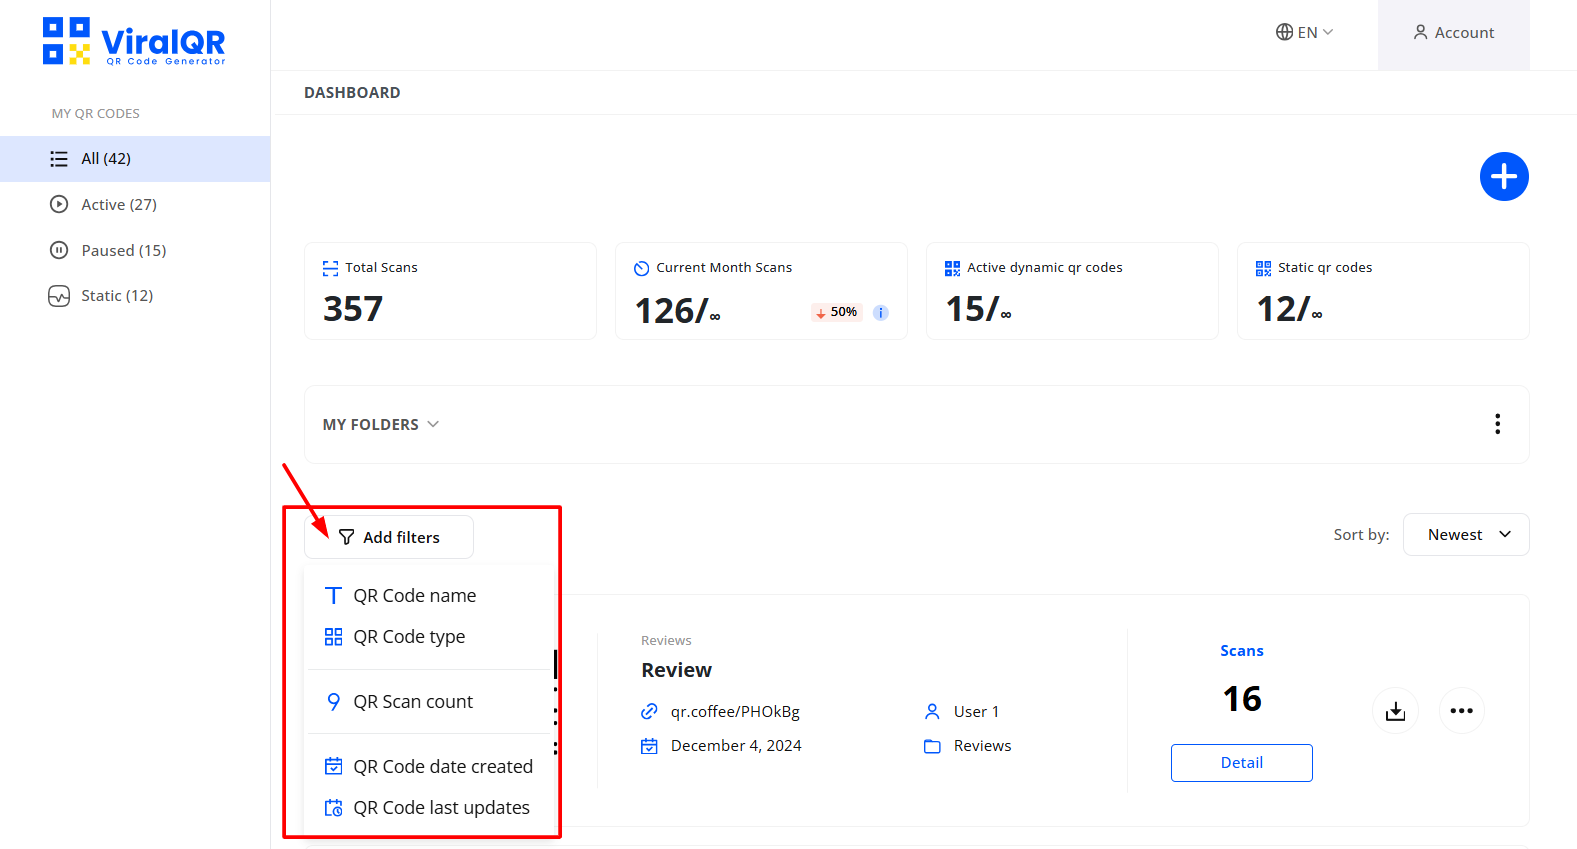The image size is (1577, 849).
Task: Click the Static qr codes icon
Action: (x=1263, y=268)
